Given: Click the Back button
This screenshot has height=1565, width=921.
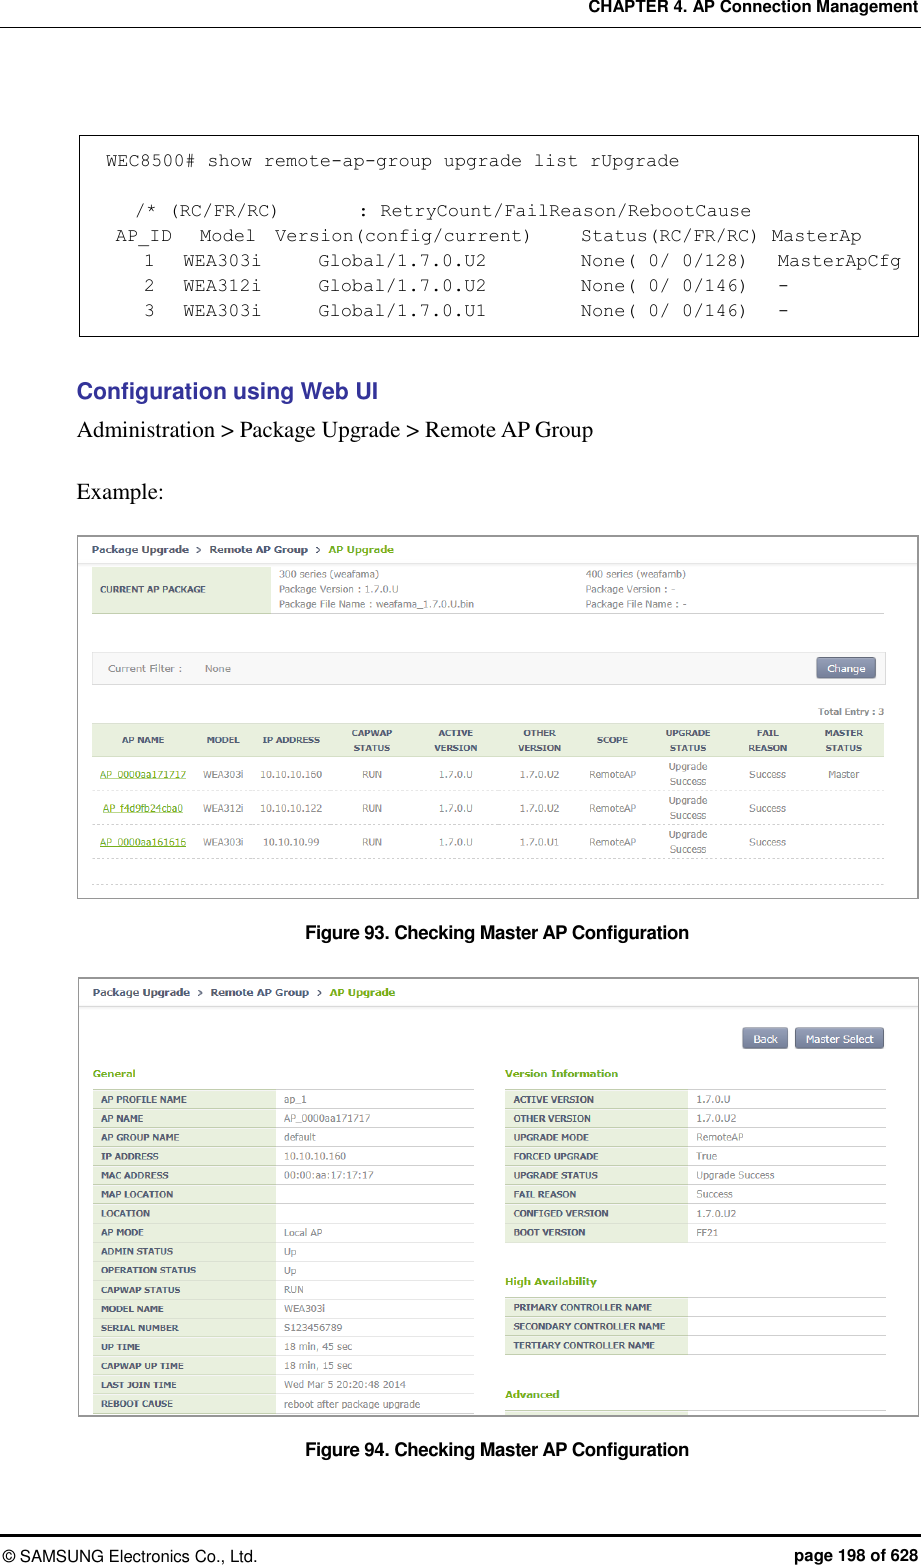Looking at the screenshot, I should 765,1038.
